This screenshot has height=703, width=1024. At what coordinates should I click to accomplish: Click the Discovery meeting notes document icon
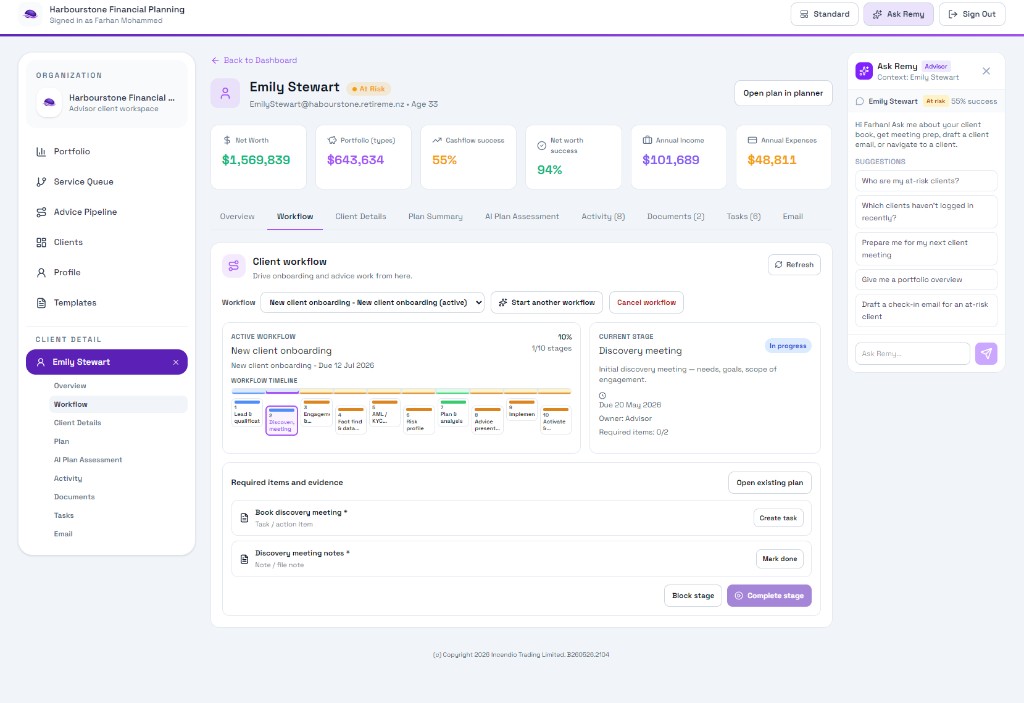(244, 559)
